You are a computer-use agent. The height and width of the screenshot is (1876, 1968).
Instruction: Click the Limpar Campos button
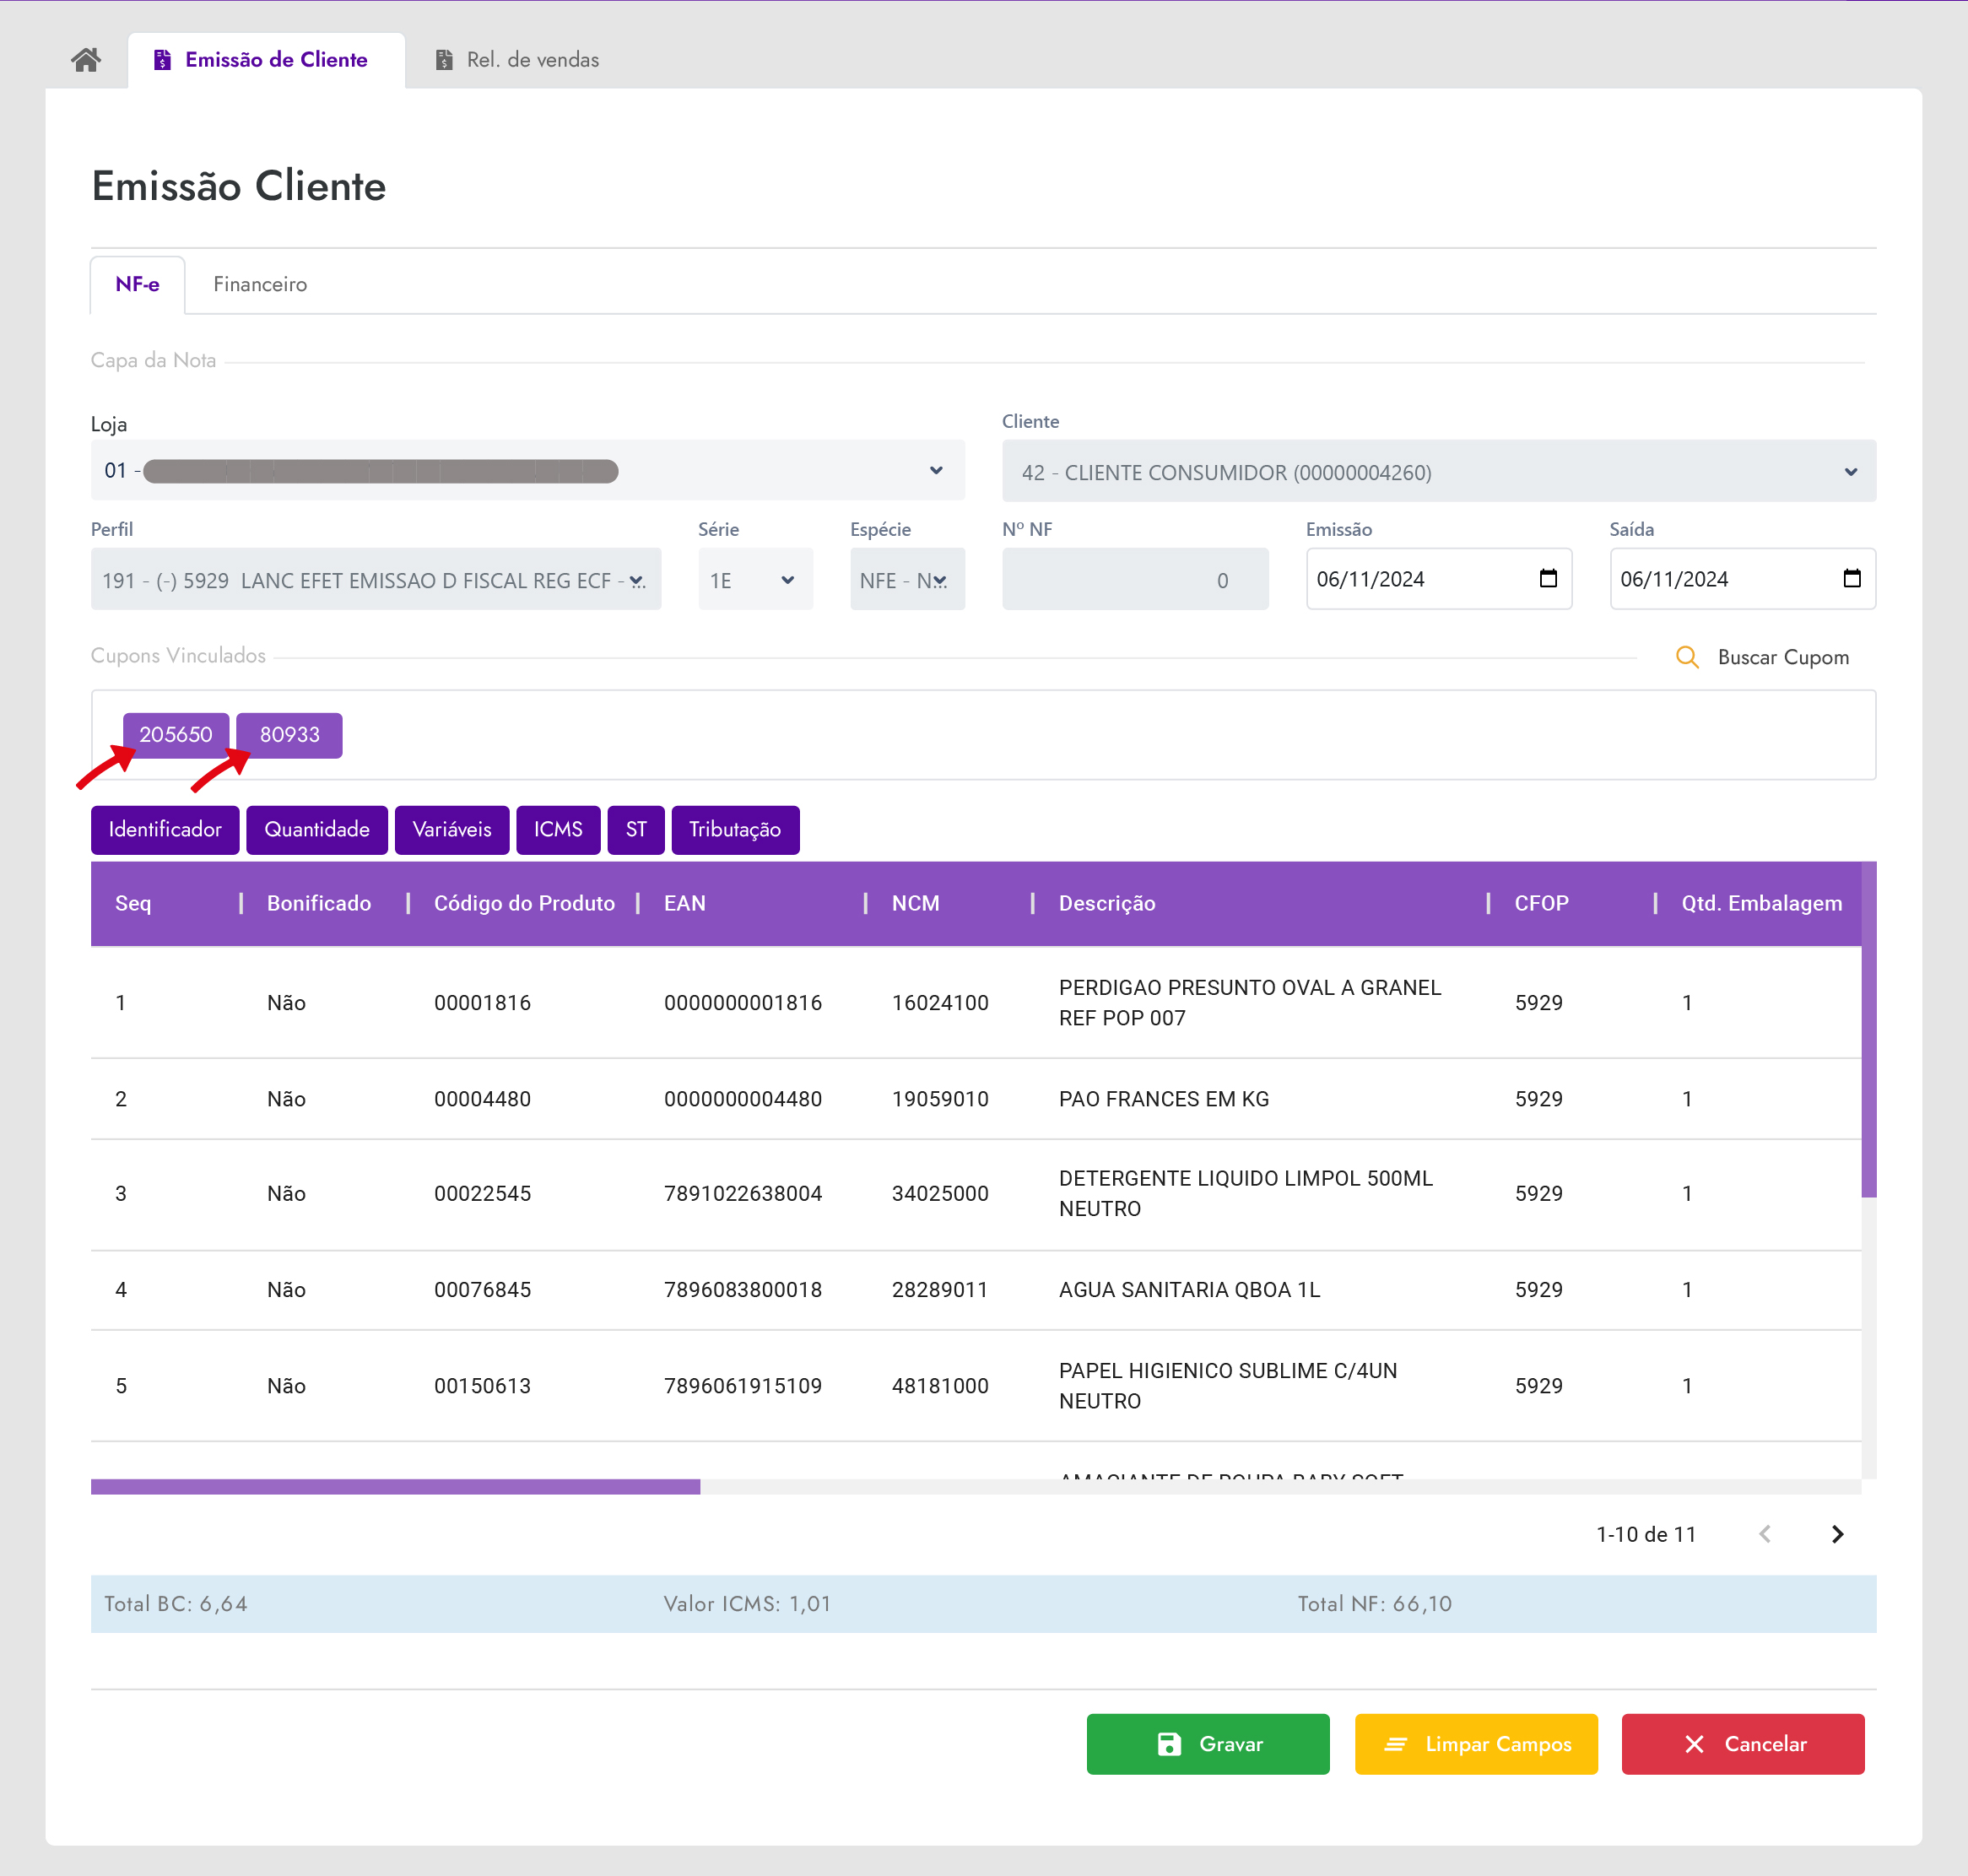[1475, 1744]
